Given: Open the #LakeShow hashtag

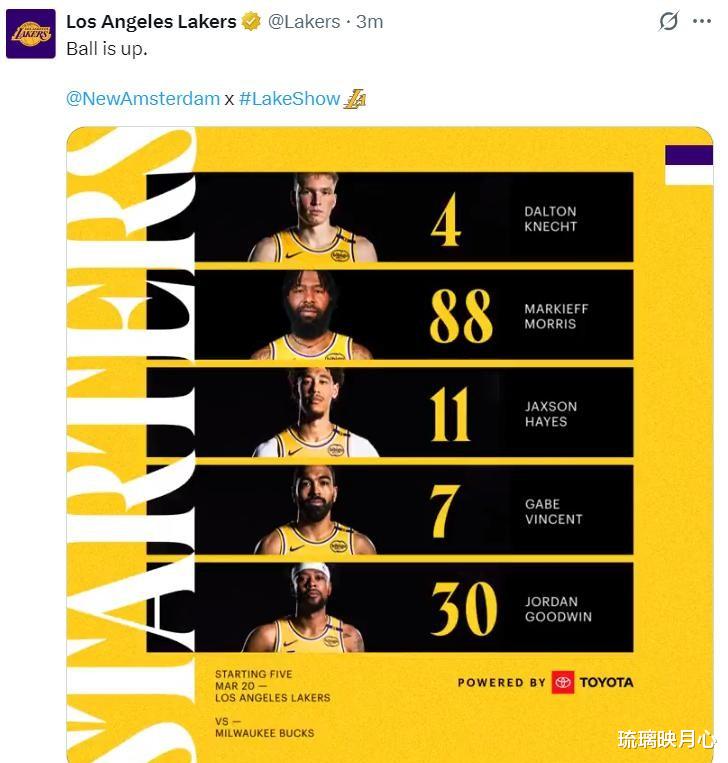Looking at the screenshot, I should [289, 98].
